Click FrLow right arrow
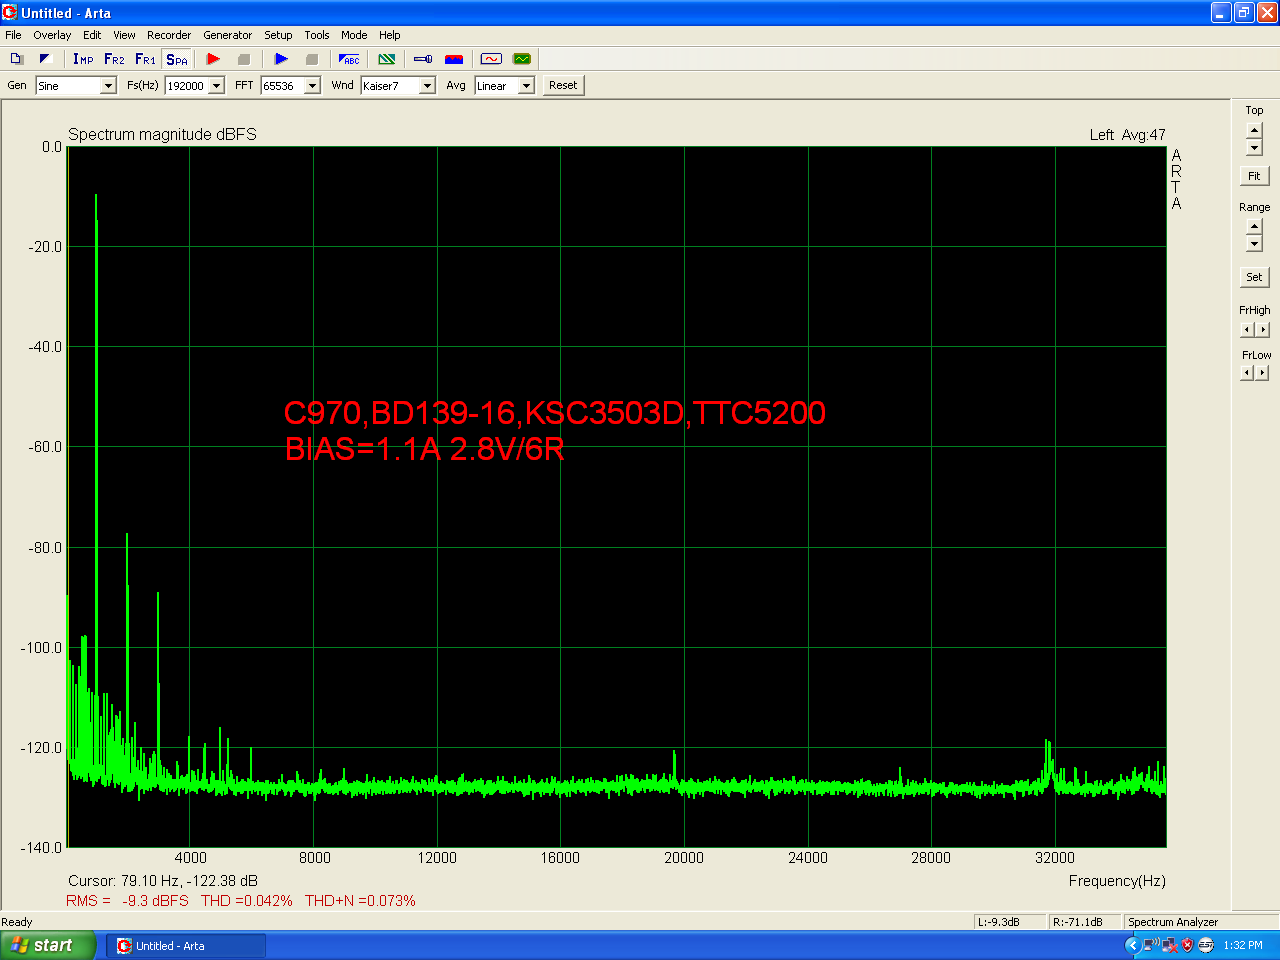Screen dimensions: 1280x960 coord(1262,373)
